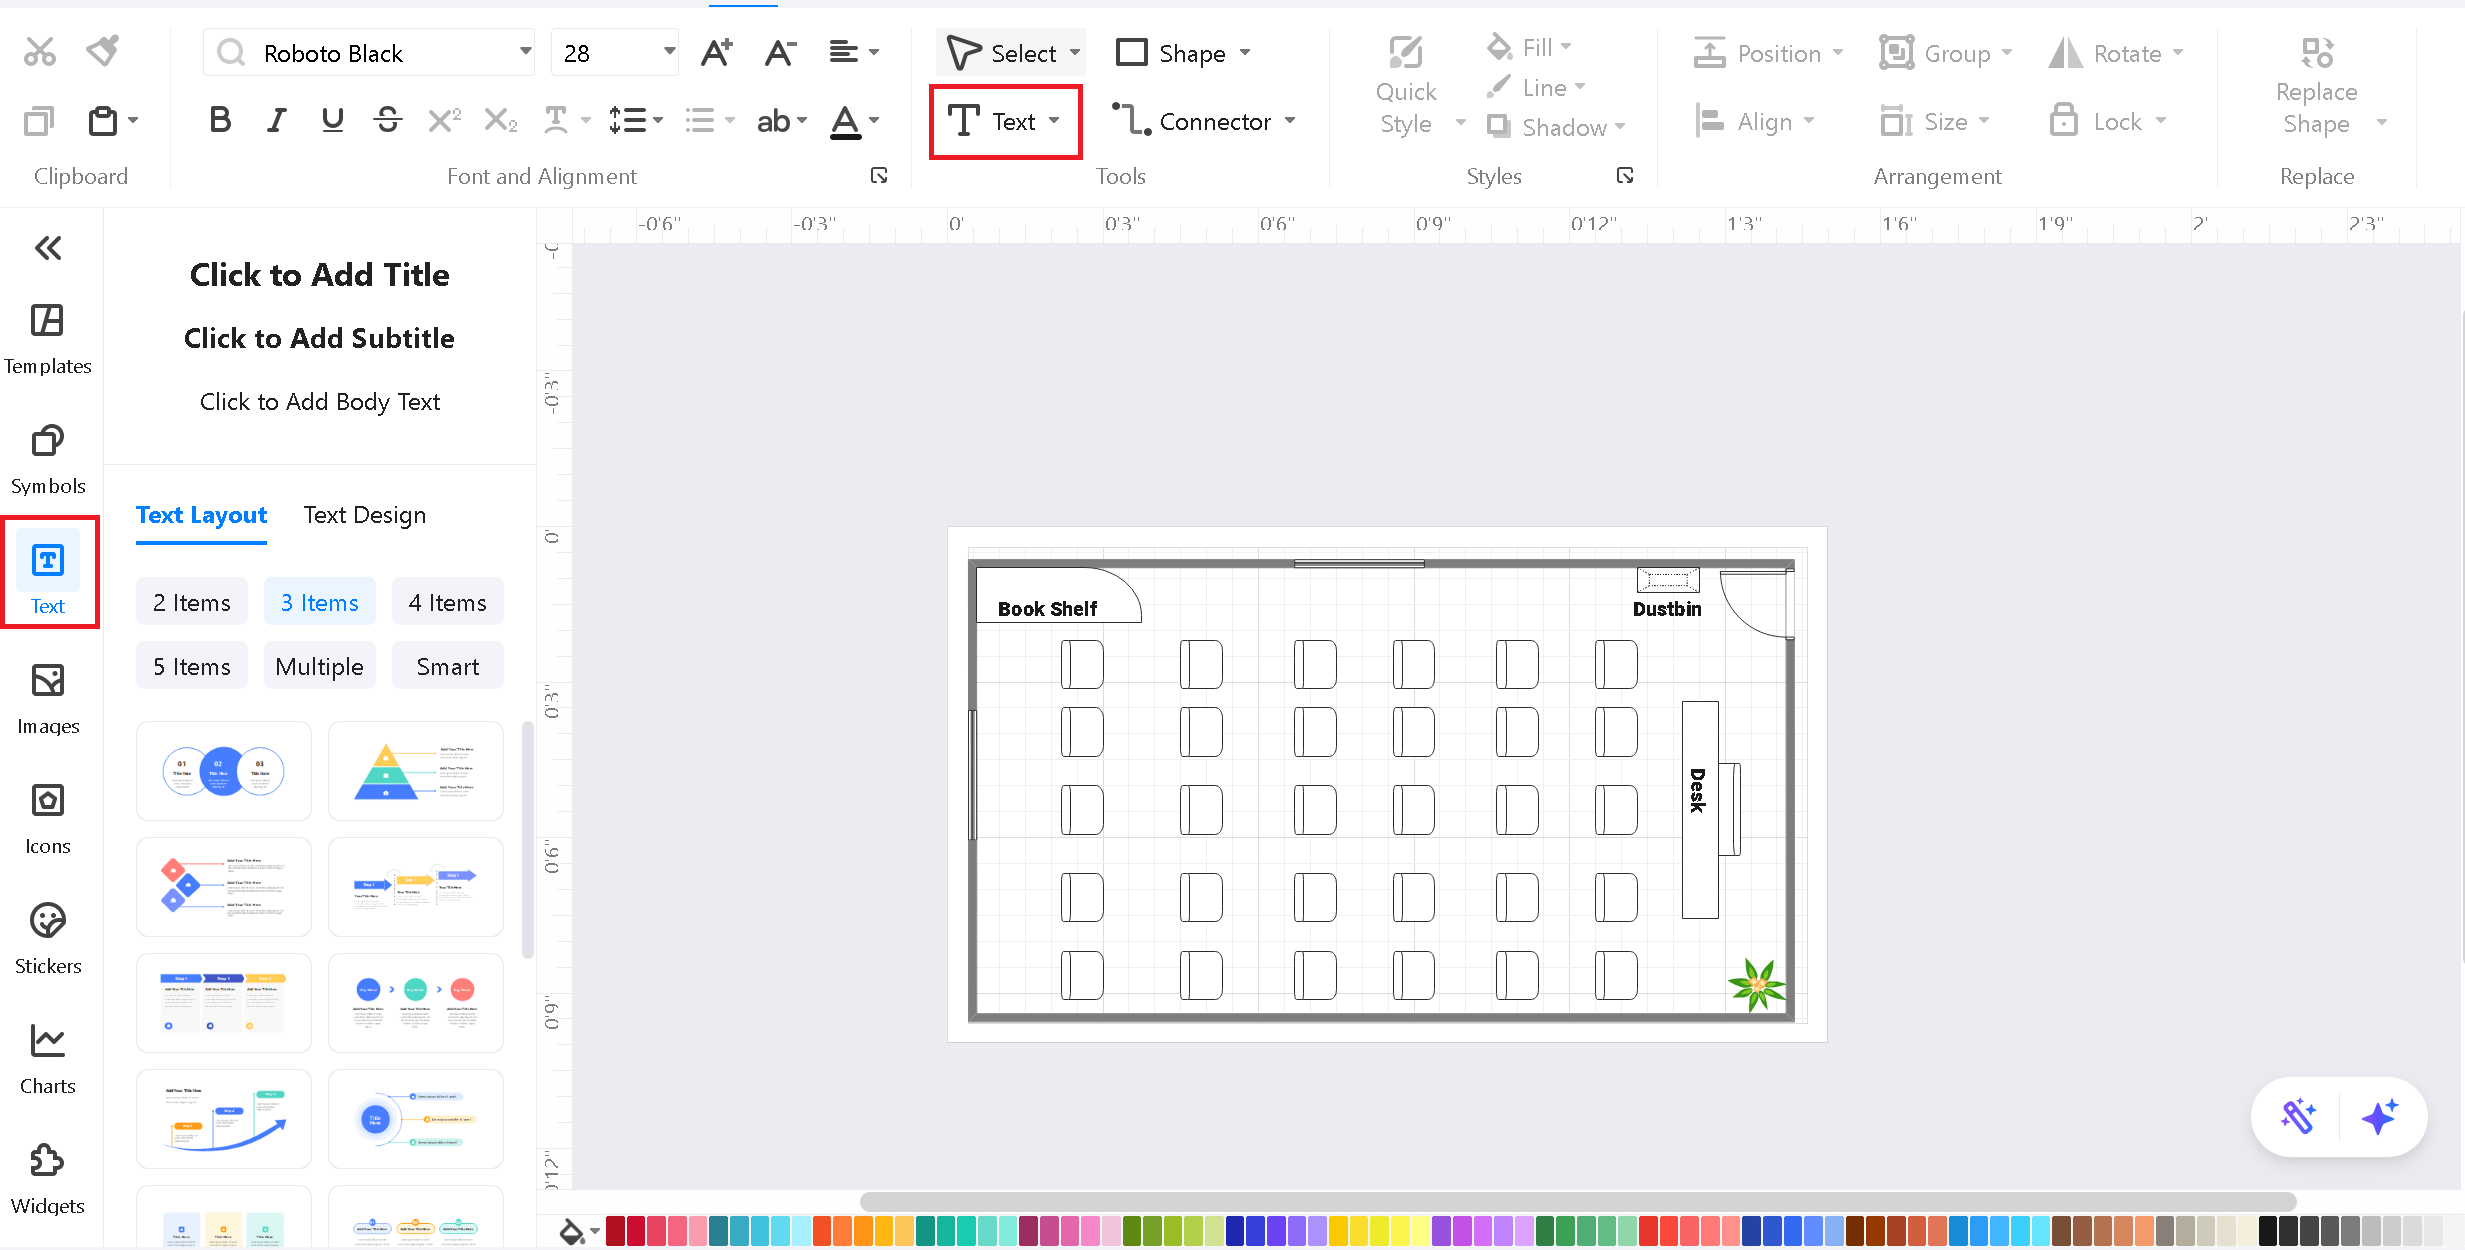Toggle italic formatting
Screen dimensions: 2465x1250
pyautogui.click(x=276, y=121)
